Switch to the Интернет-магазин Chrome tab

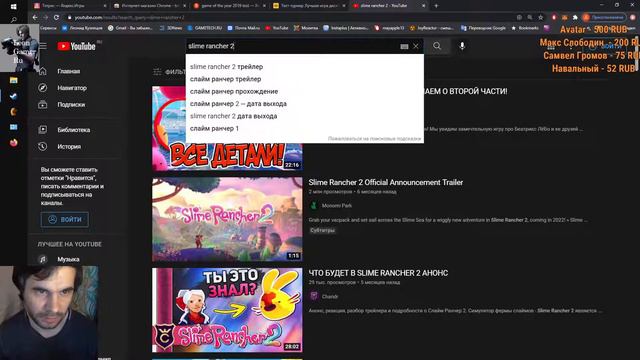pos(150,6)
